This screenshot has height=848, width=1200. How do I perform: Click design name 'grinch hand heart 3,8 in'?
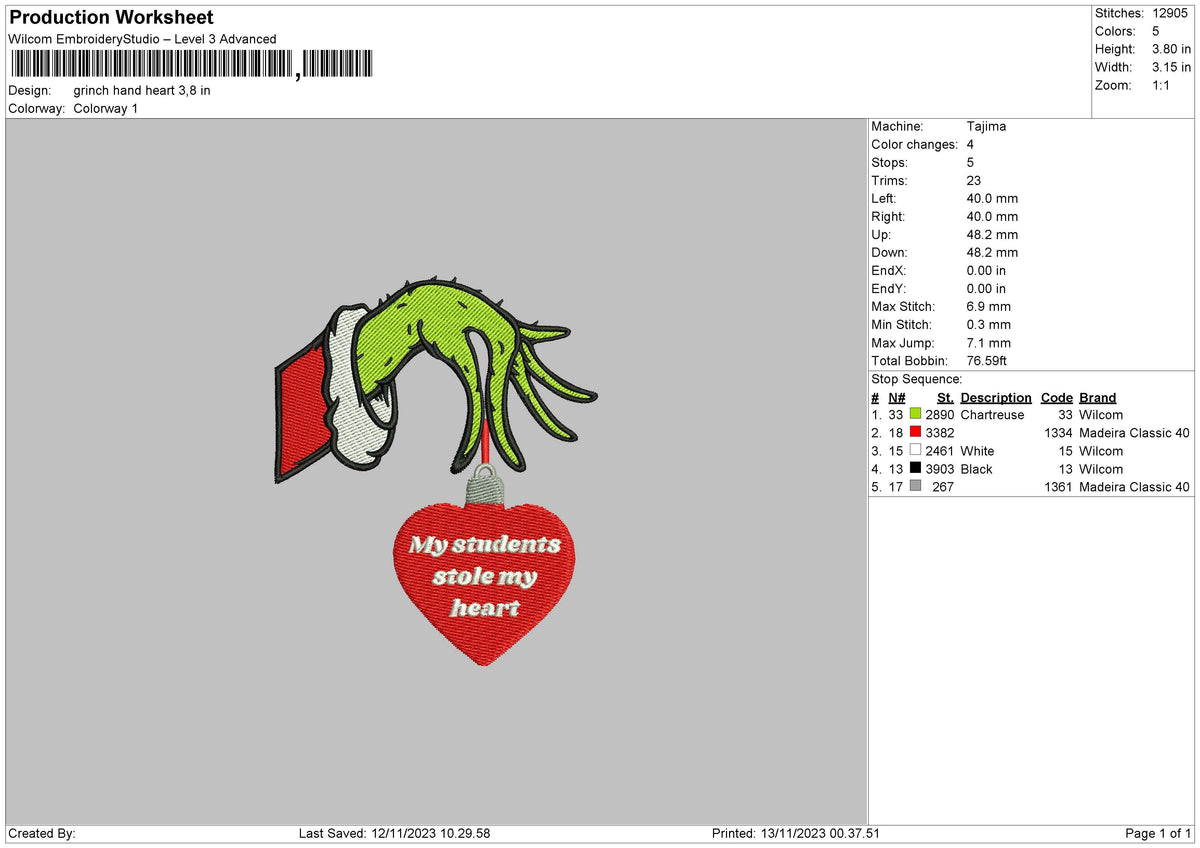click(x=142, y=90)
